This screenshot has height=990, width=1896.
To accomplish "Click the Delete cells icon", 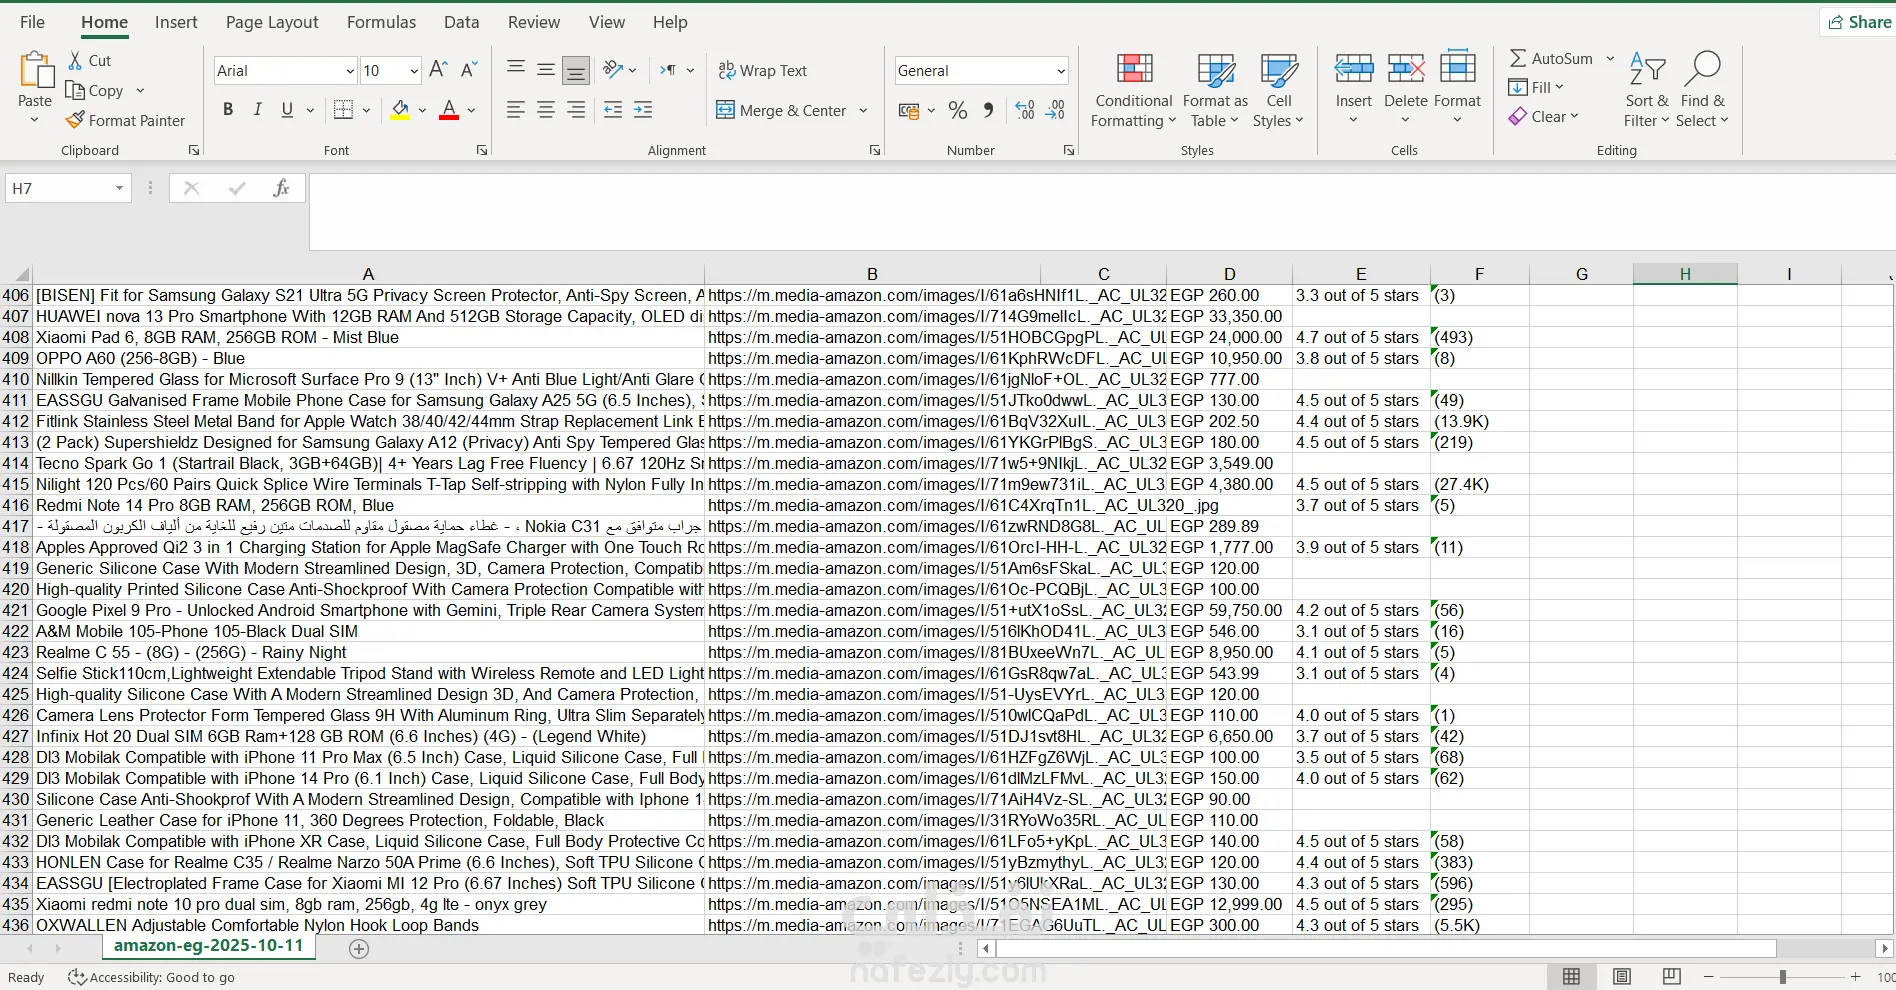I will pos(1406,68).
